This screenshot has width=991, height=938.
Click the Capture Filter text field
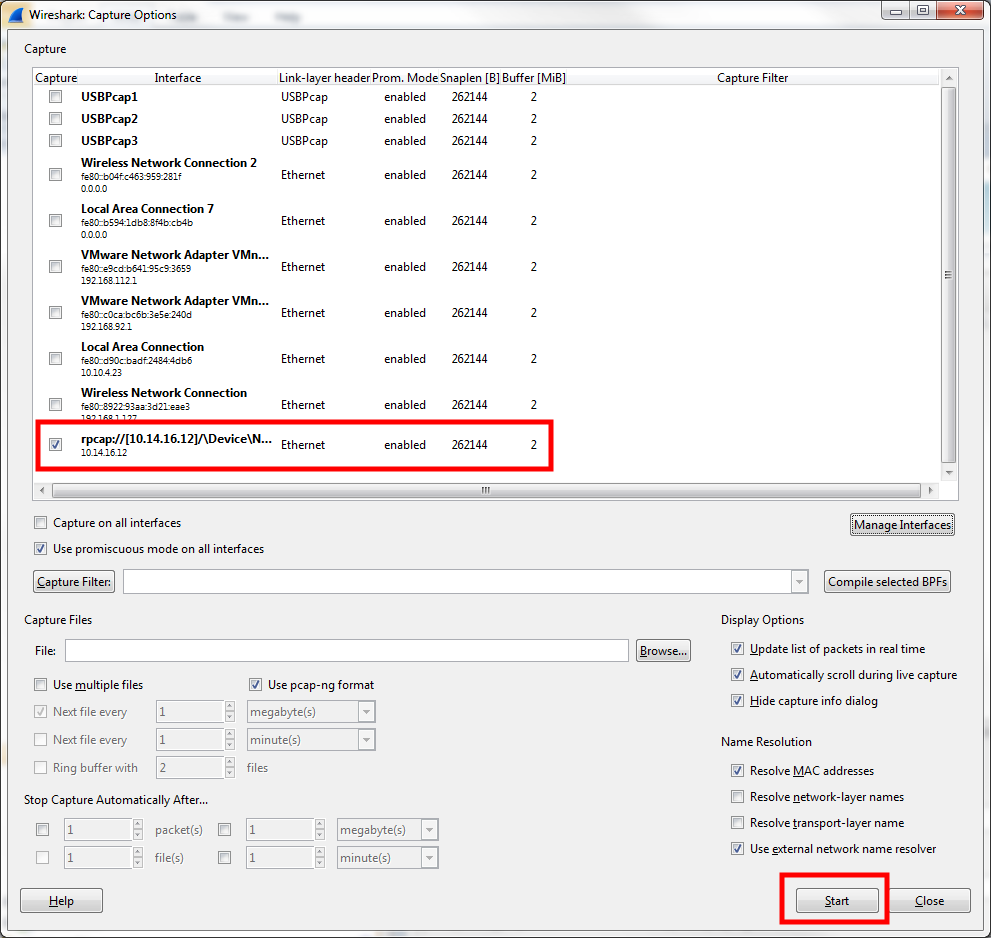(457, 582)
